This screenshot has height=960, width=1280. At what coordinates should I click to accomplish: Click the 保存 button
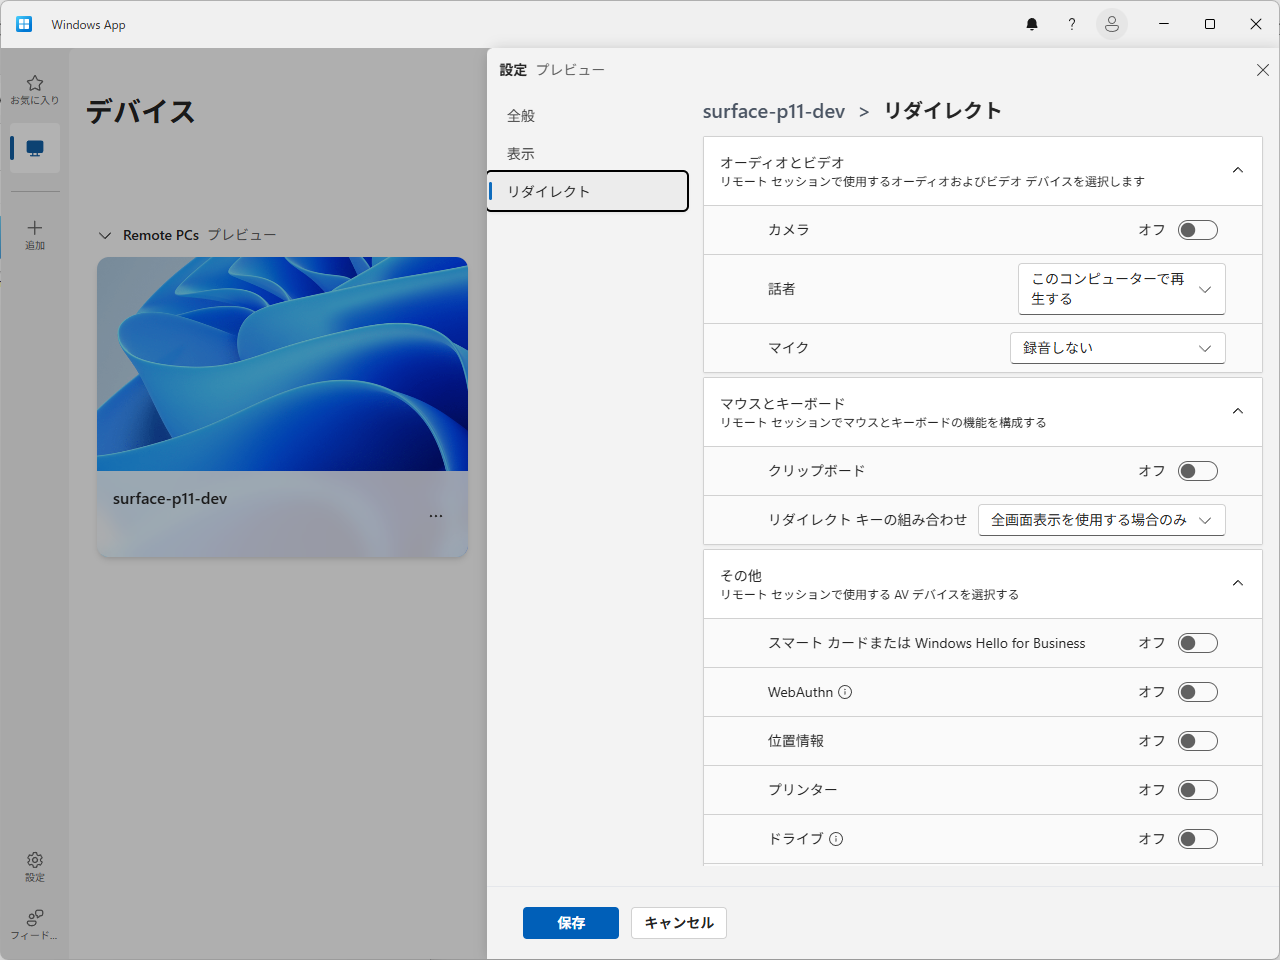click(571, 923)
